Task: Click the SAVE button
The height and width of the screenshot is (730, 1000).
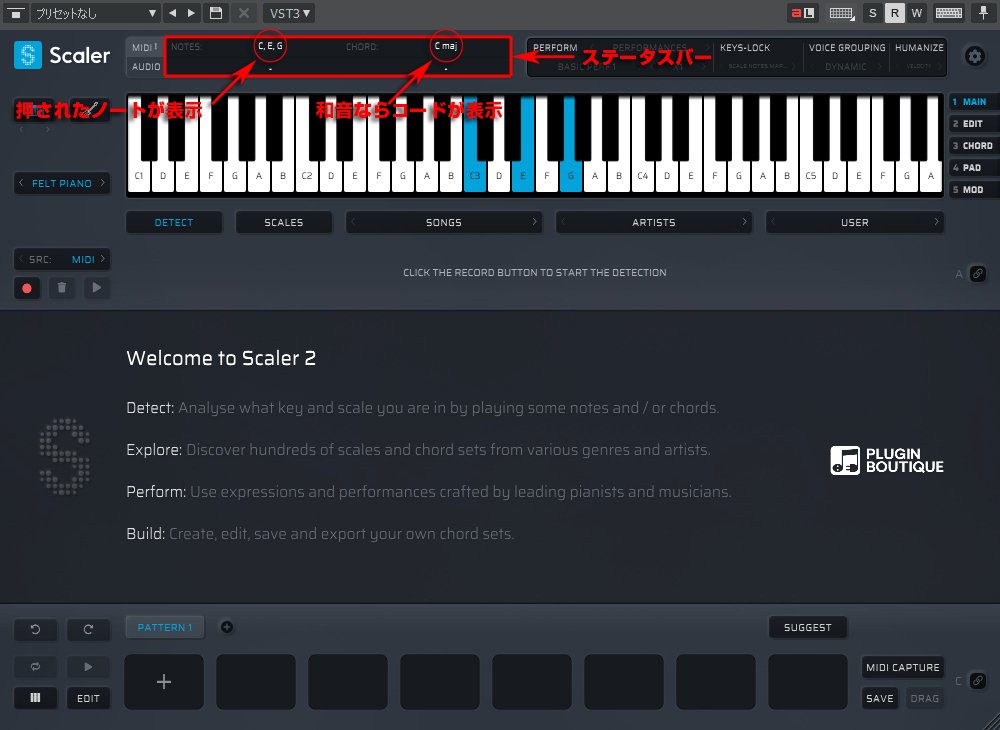Action: tap(879, 698)
